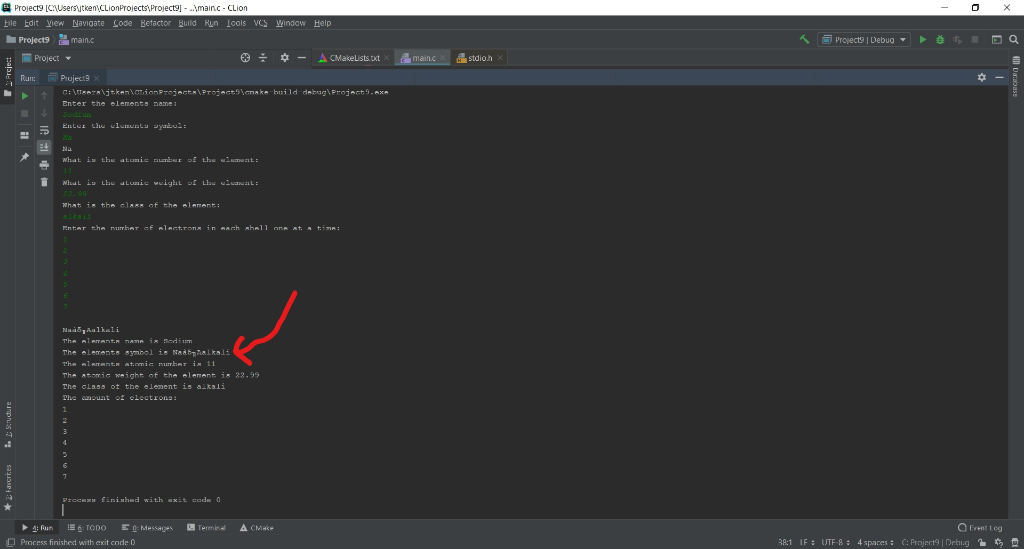
Task: Open the Edit menu
Action: click(x=31, y=23)
